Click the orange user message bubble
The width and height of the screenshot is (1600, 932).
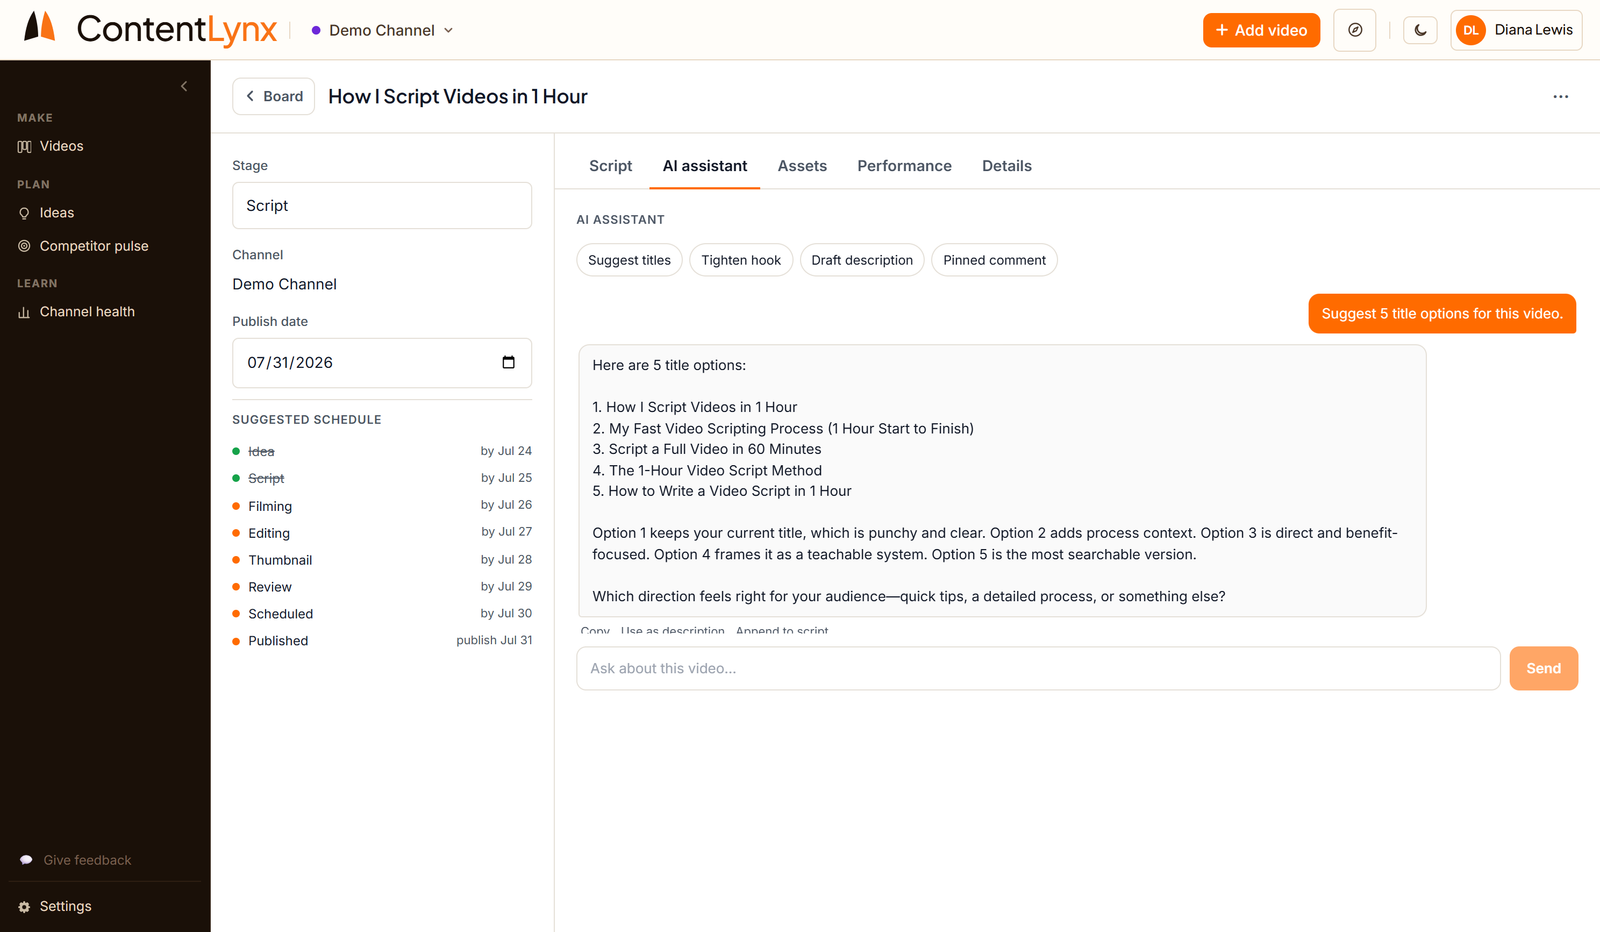[x=1442, y=313]
